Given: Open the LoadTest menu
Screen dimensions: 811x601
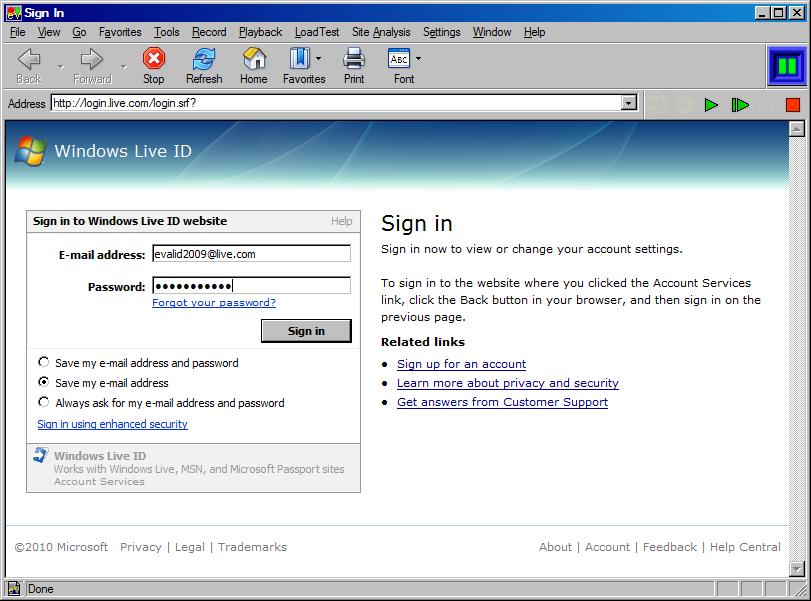Looking at the screenshot, I should pyautogui.click(x=317, y=32).
